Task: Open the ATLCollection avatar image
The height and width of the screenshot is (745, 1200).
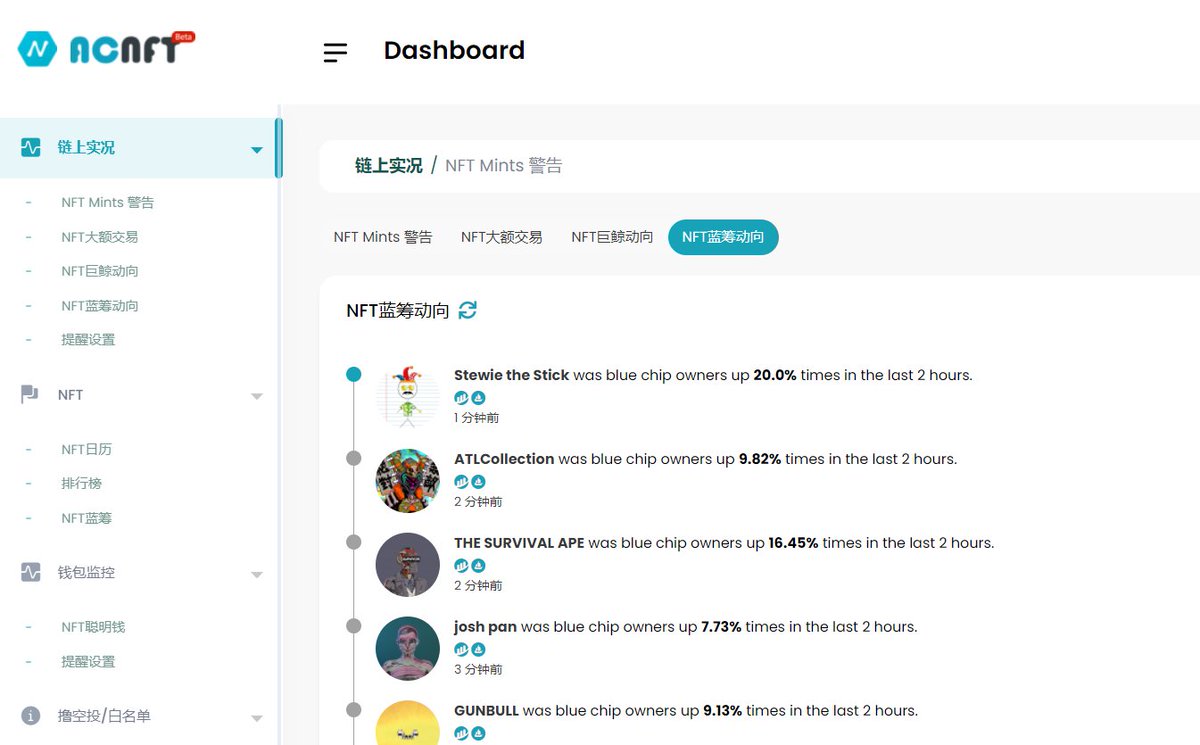Action: (x=407, y=481)
